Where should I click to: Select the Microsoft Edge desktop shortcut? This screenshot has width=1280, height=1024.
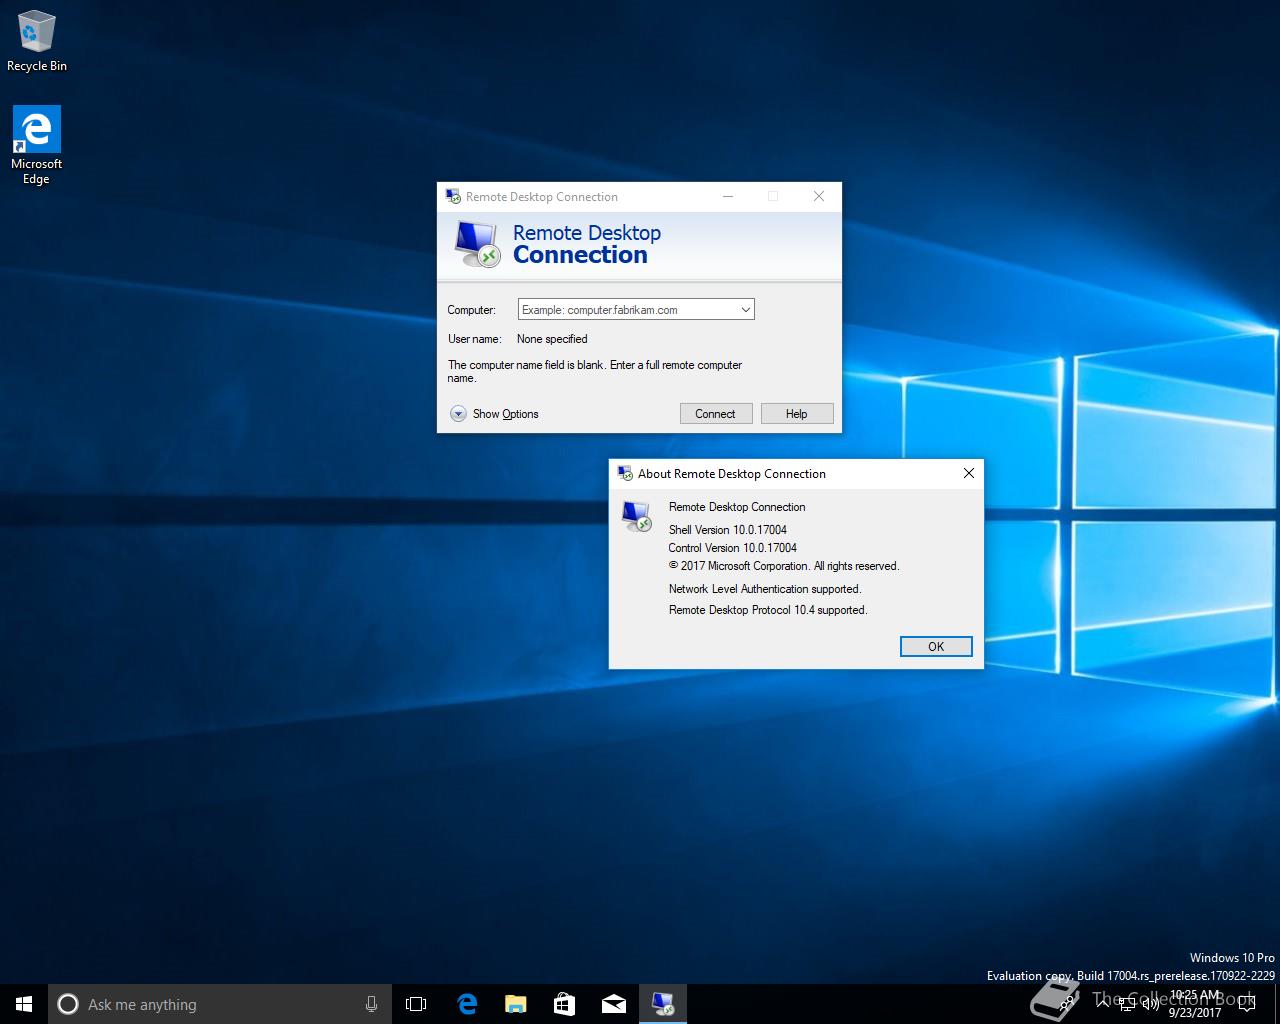pos(37,145)
